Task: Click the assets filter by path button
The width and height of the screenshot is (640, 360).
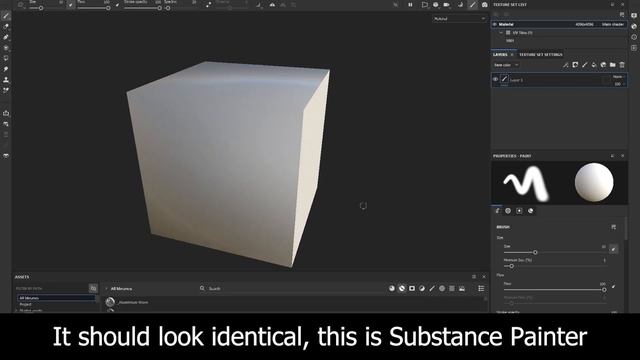Action: click(x=93, y=289)
